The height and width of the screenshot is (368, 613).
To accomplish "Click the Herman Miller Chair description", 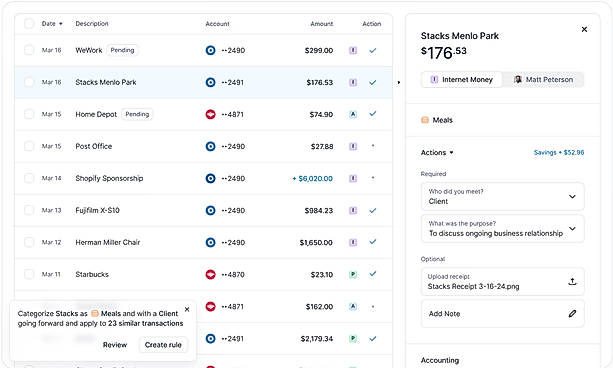I will click(108, 242).
